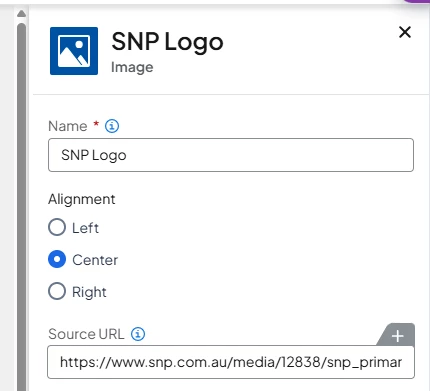Click the Image subtitle under the heading
This screenshot has height=391, width=430.
point(132,67)
